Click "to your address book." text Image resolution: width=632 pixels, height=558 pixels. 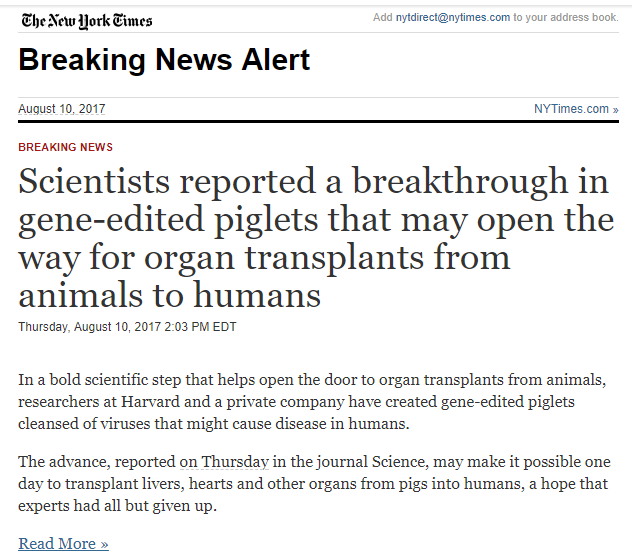(566, 17)
